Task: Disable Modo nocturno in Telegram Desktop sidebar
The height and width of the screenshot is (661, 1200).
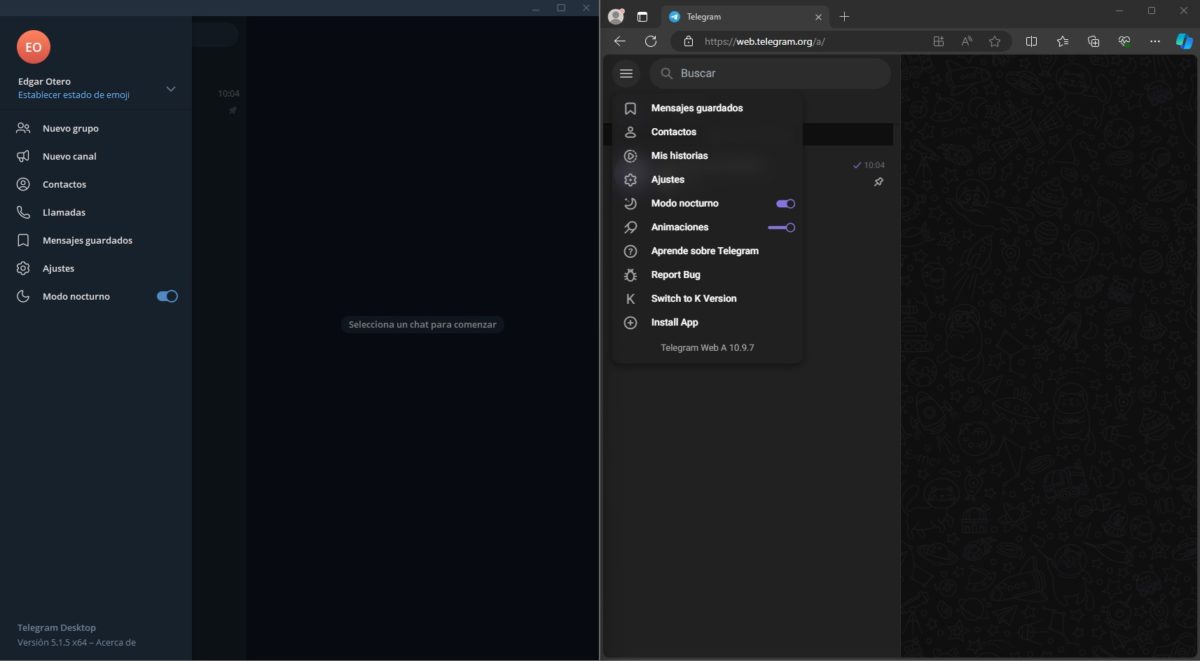Action: tap(166, 295)
